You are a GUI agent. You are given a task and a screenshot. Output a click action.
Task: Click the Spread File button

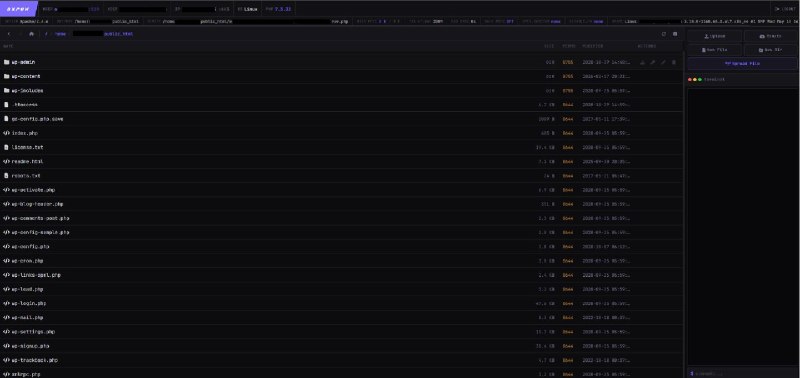point(742,64)
